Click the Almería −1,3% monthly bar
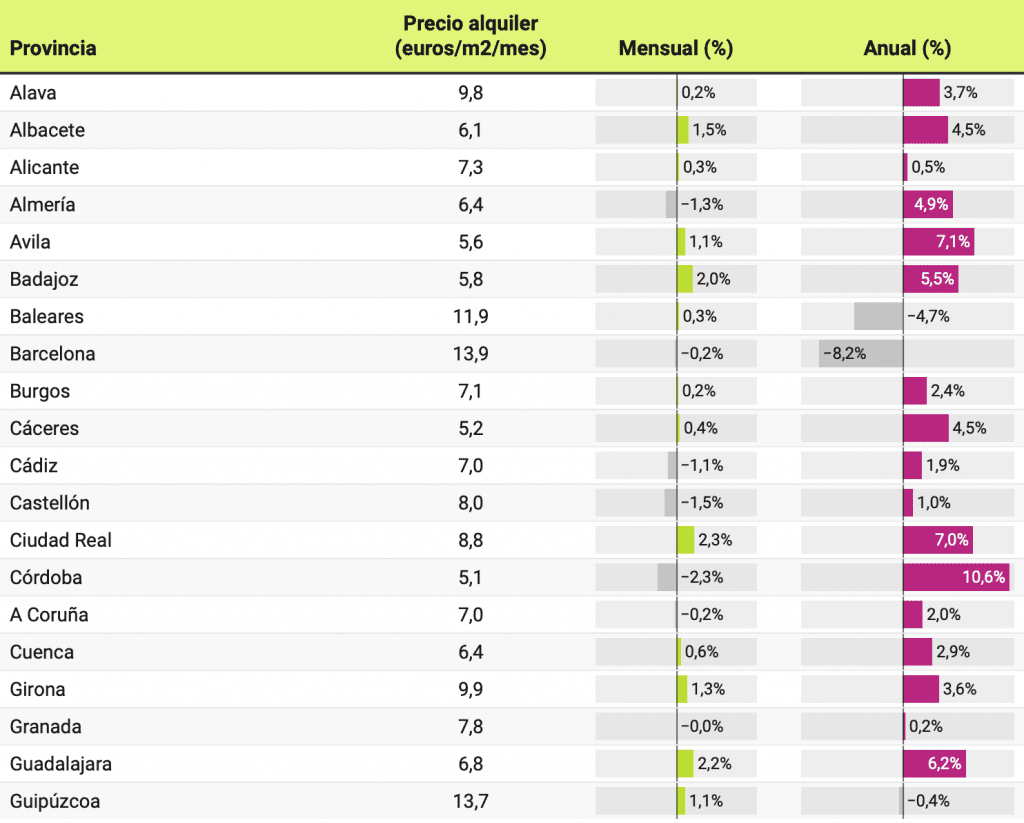Viewport: 1024px width, 823px height. [x=671, y=205]
